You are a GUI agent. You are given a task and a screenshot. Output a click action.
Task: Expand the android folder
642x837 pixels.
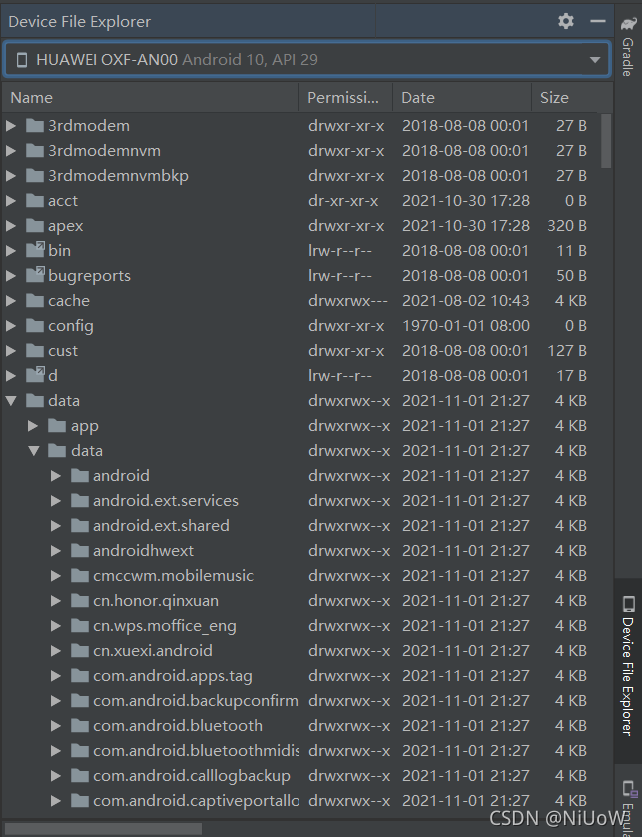point(56,476)
